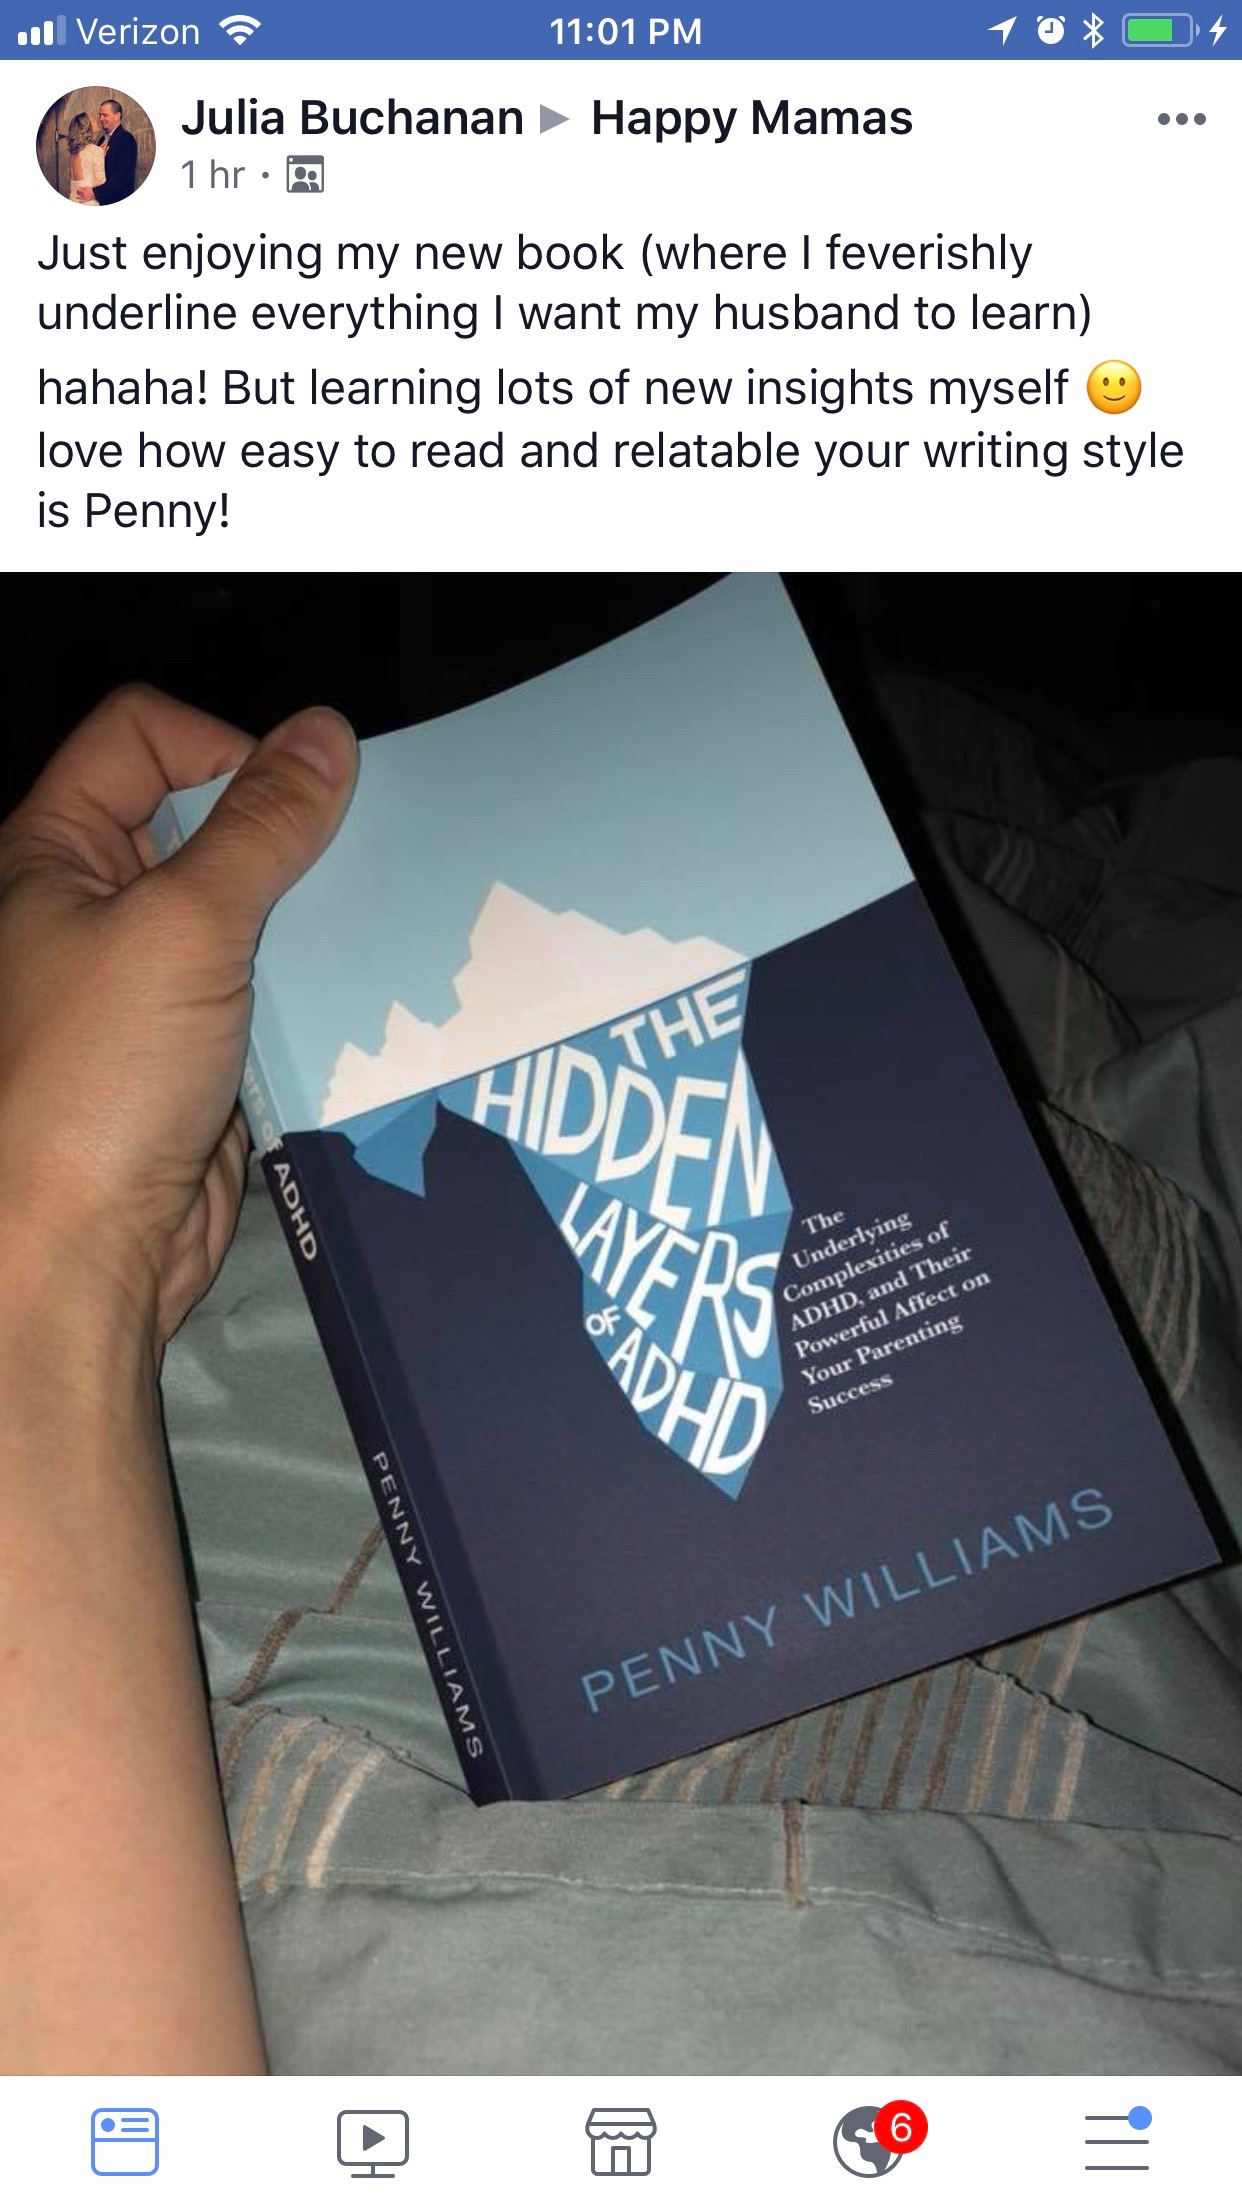
Task: Open the book photo full screen
Action: [x=621, y=1323]
